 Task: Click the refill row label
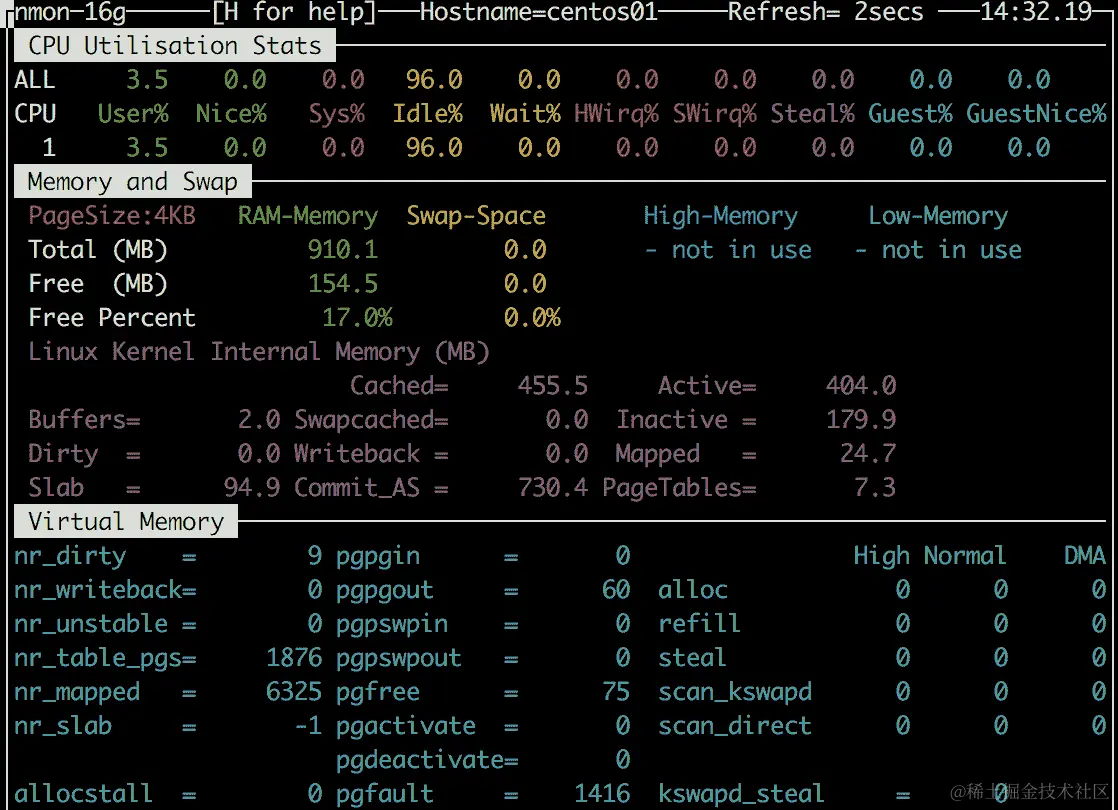point(700,624)
